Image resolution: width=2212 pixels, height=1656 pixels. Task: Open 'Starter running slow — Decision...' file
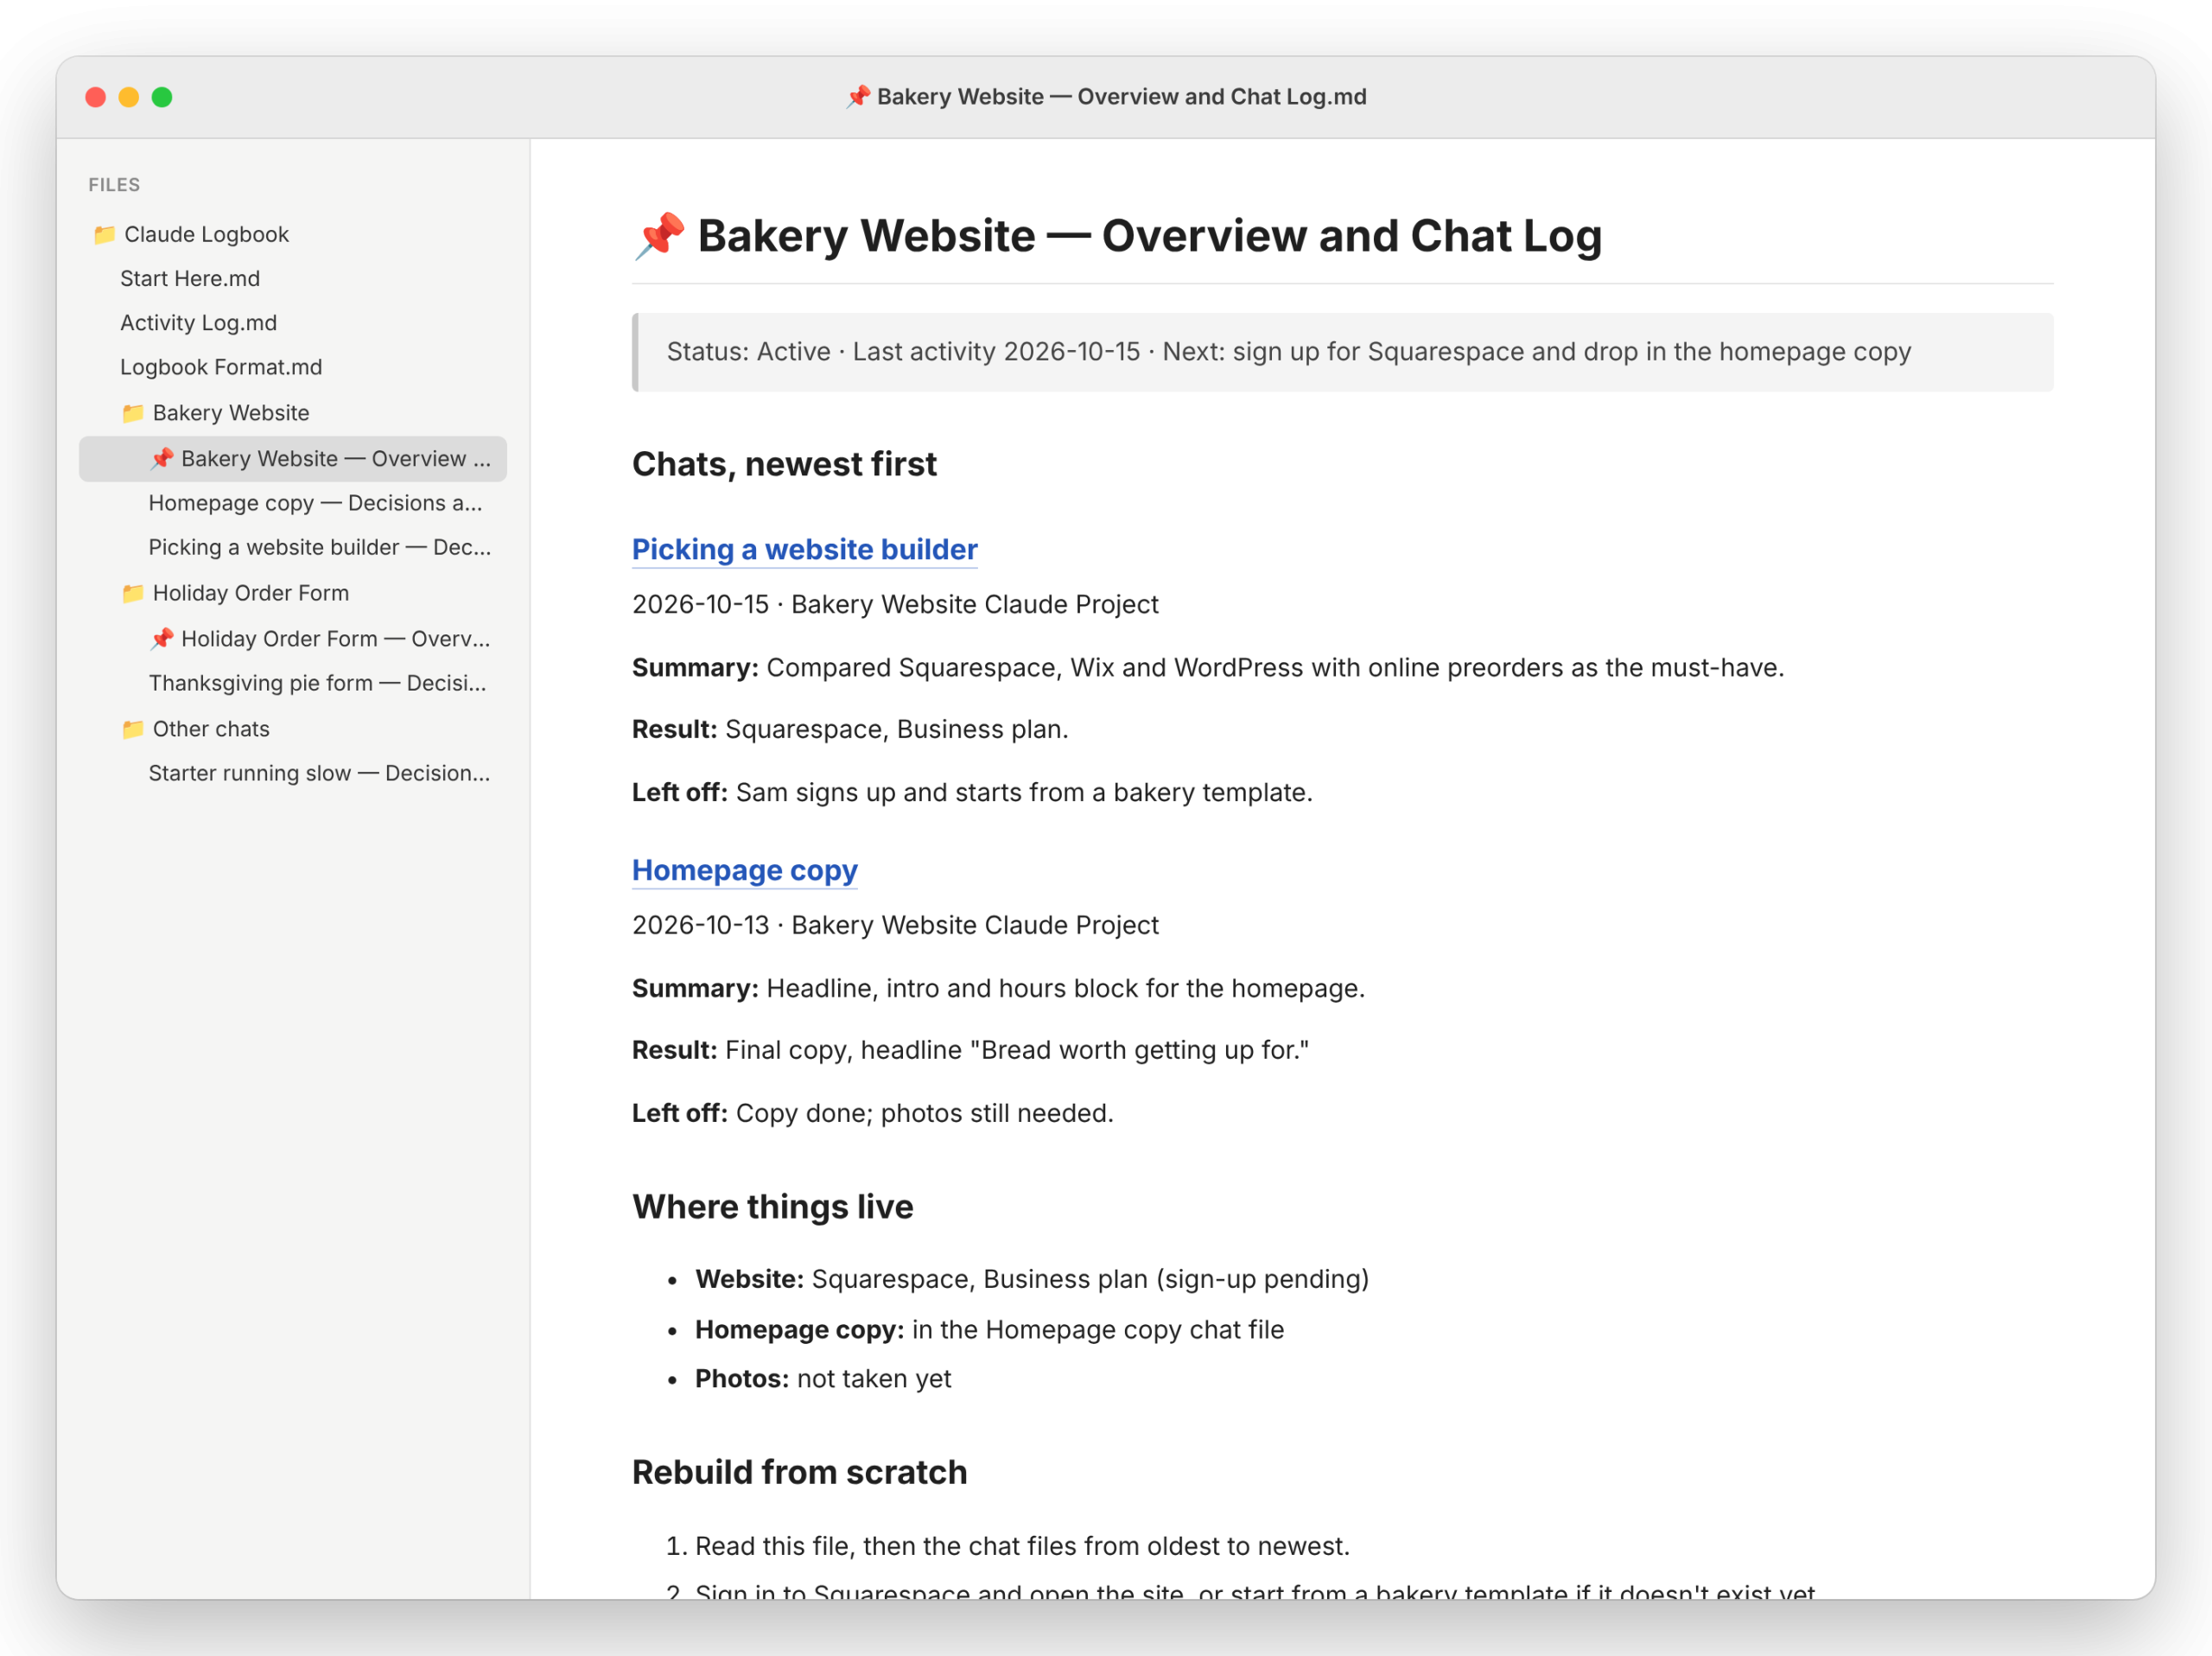(x=320, y=773)
